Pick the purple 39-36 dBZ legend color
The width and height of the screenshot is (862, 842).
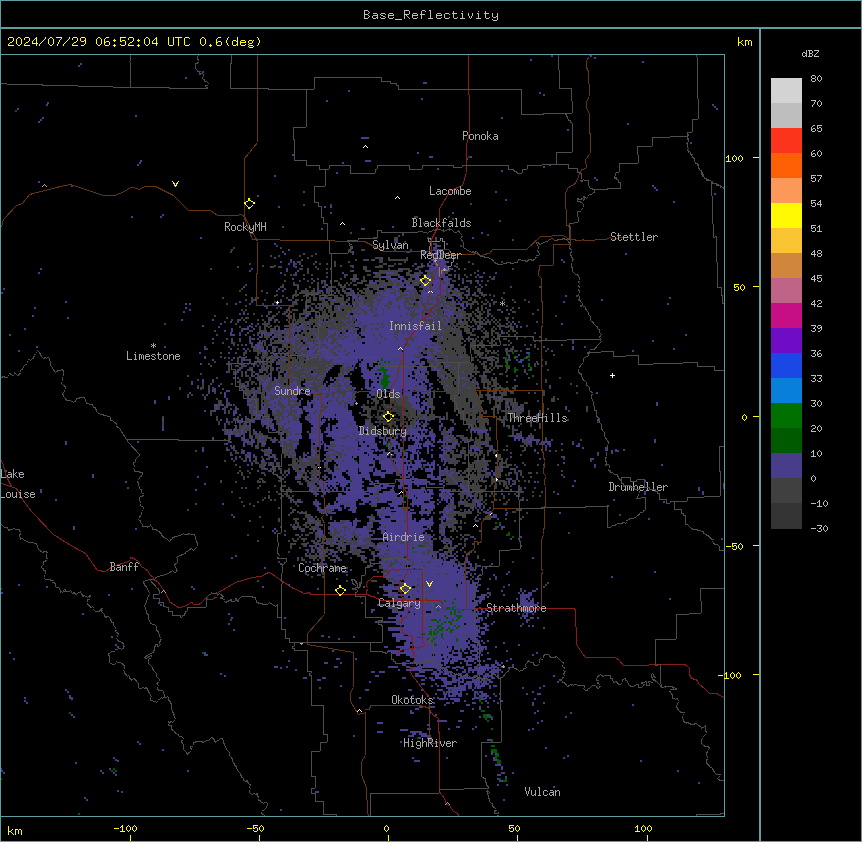(786, 341)
